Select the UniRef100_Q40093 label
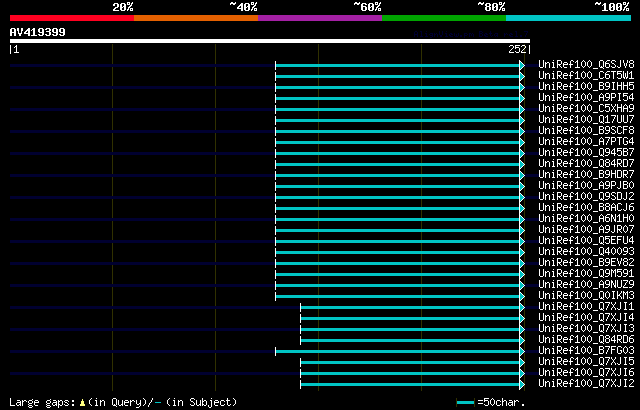Viewport: 640px width, 410px height. [586, 252]
